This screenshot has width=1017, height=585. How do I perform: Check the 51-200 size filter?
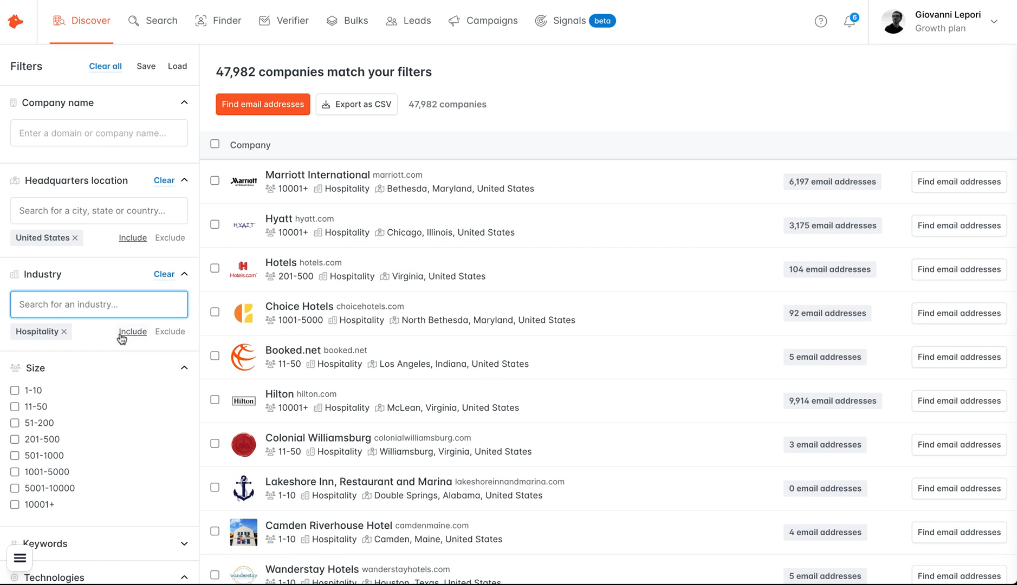tap(15, 423)
